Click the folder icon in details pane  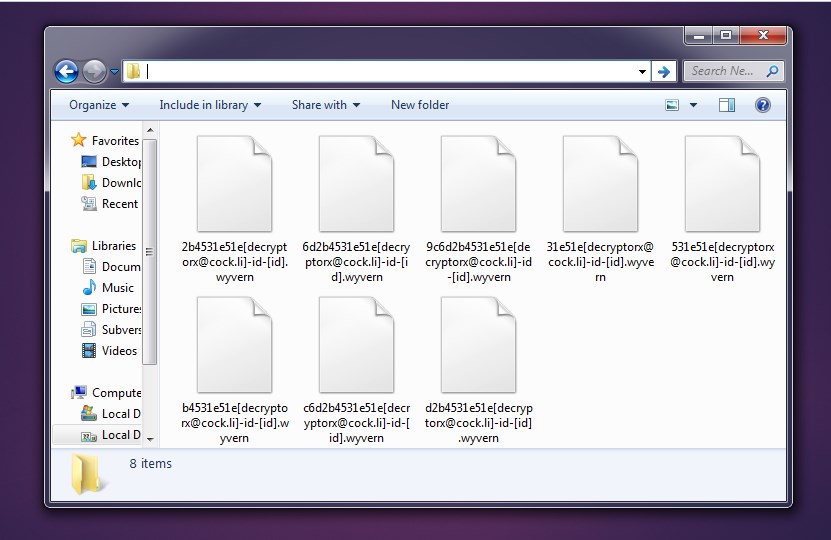[x=86, y=474]
